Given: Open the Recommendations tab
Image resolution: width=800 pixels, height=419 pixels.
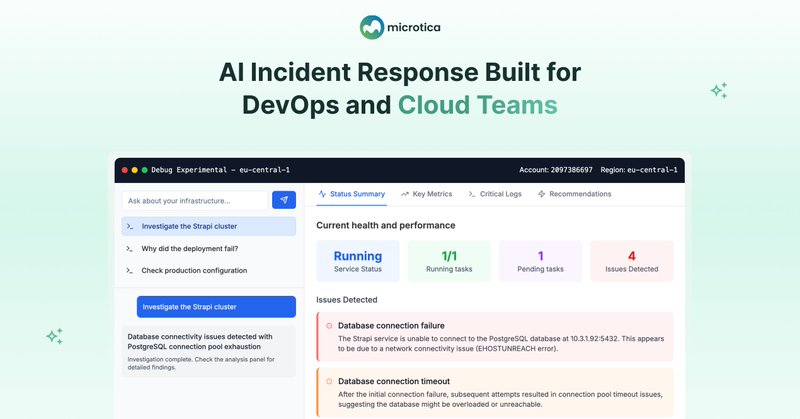Looking at the screenshot, I should tap(574, 194).
